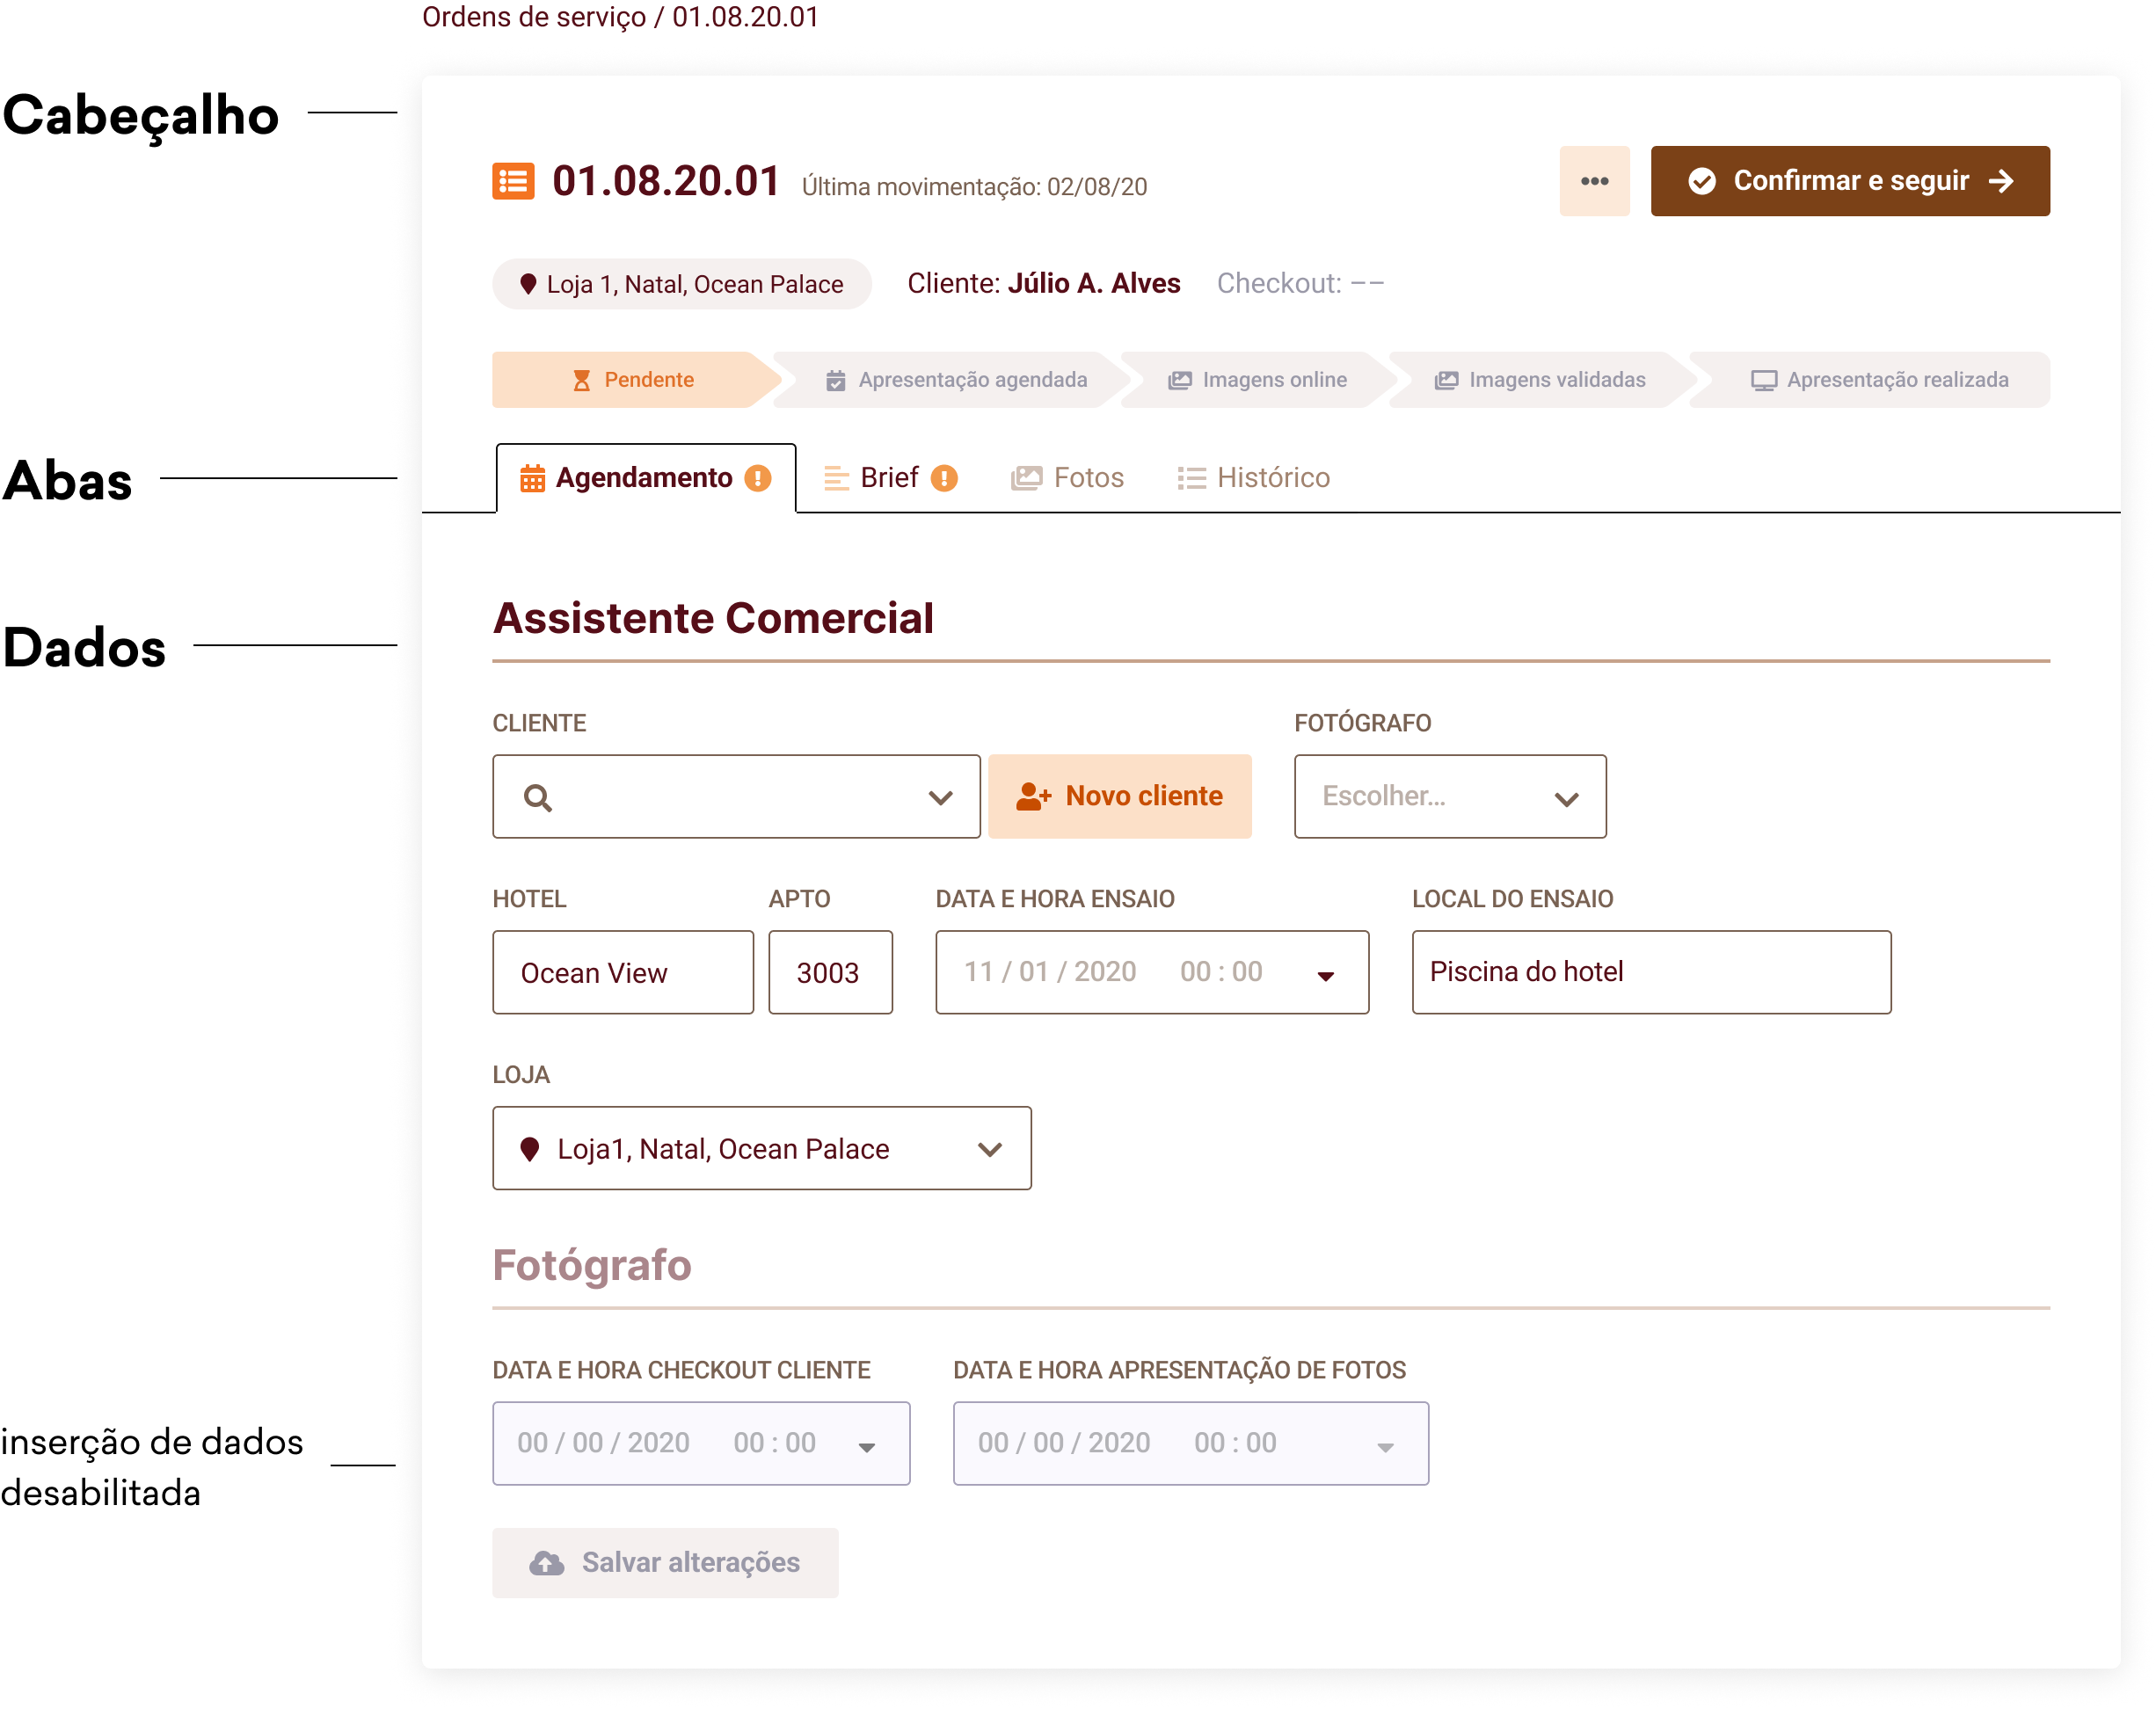The width and height of the screenshot is (2156, 1709).
Task: Click the search magnifier icon in Cliente field
Action: pos(538,797)
